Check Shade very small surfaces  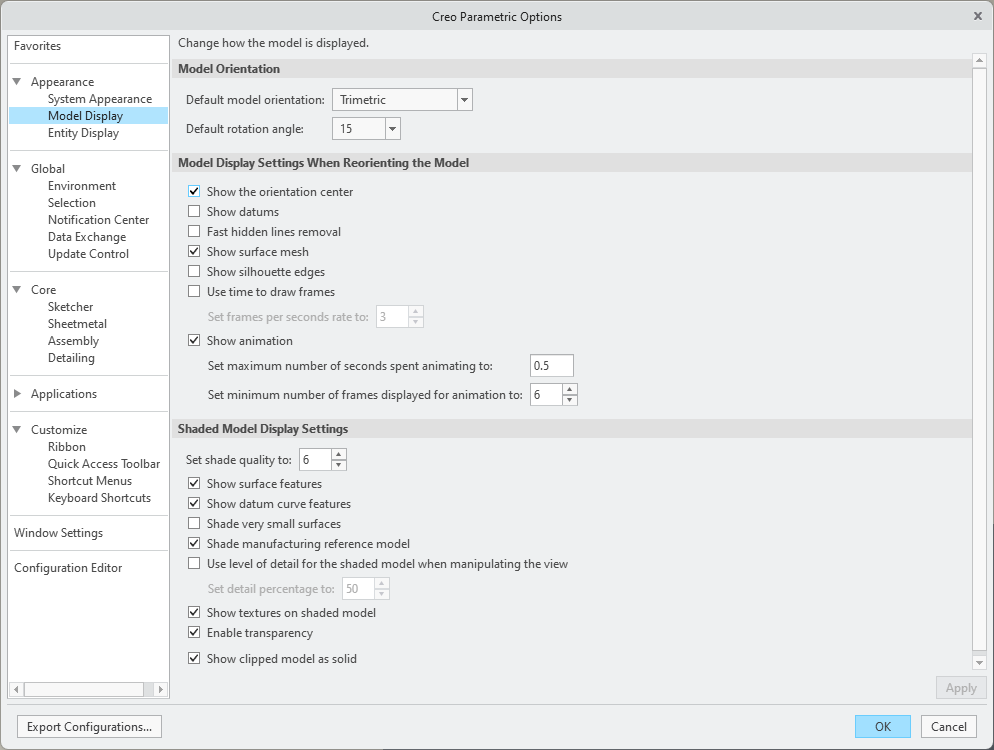pos(194,524)
